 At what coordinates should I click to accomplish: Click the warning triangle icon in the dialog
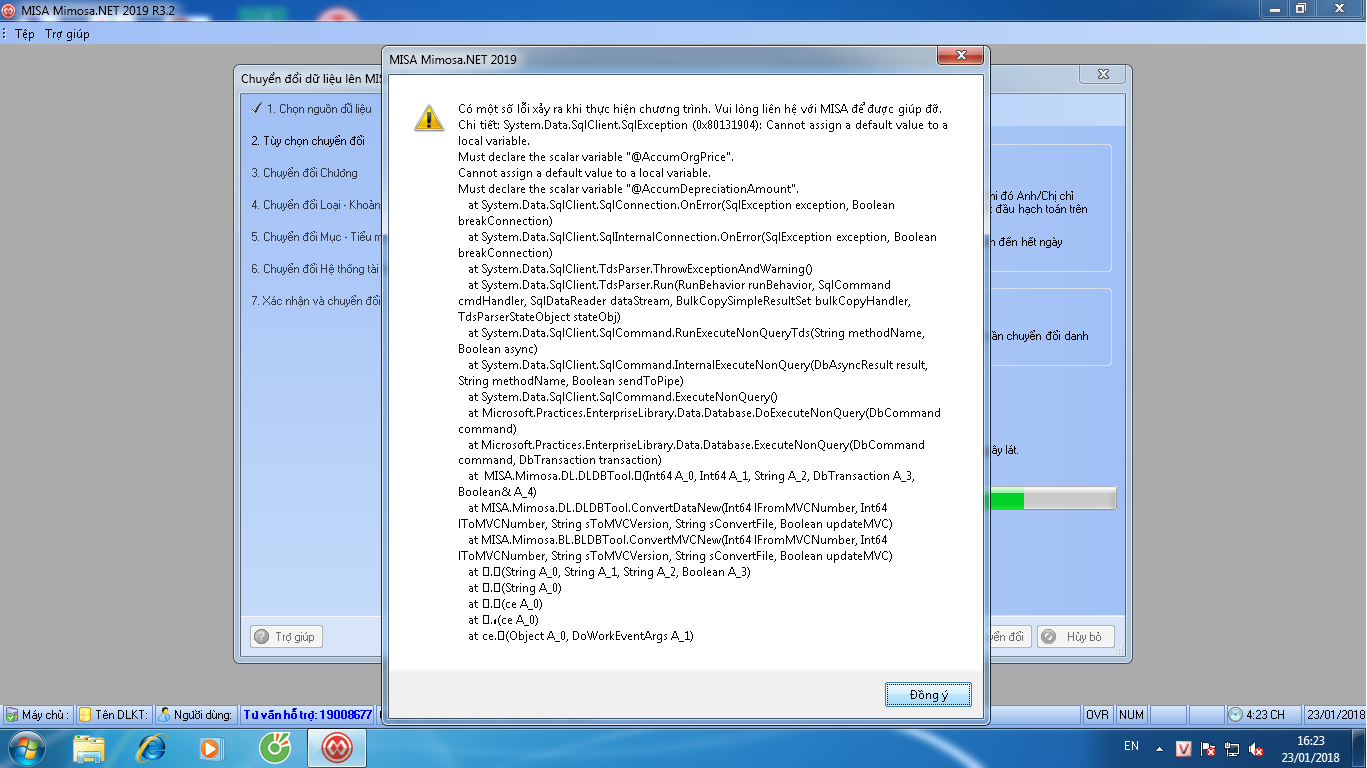pyautogui.click(x=429, y=117)
